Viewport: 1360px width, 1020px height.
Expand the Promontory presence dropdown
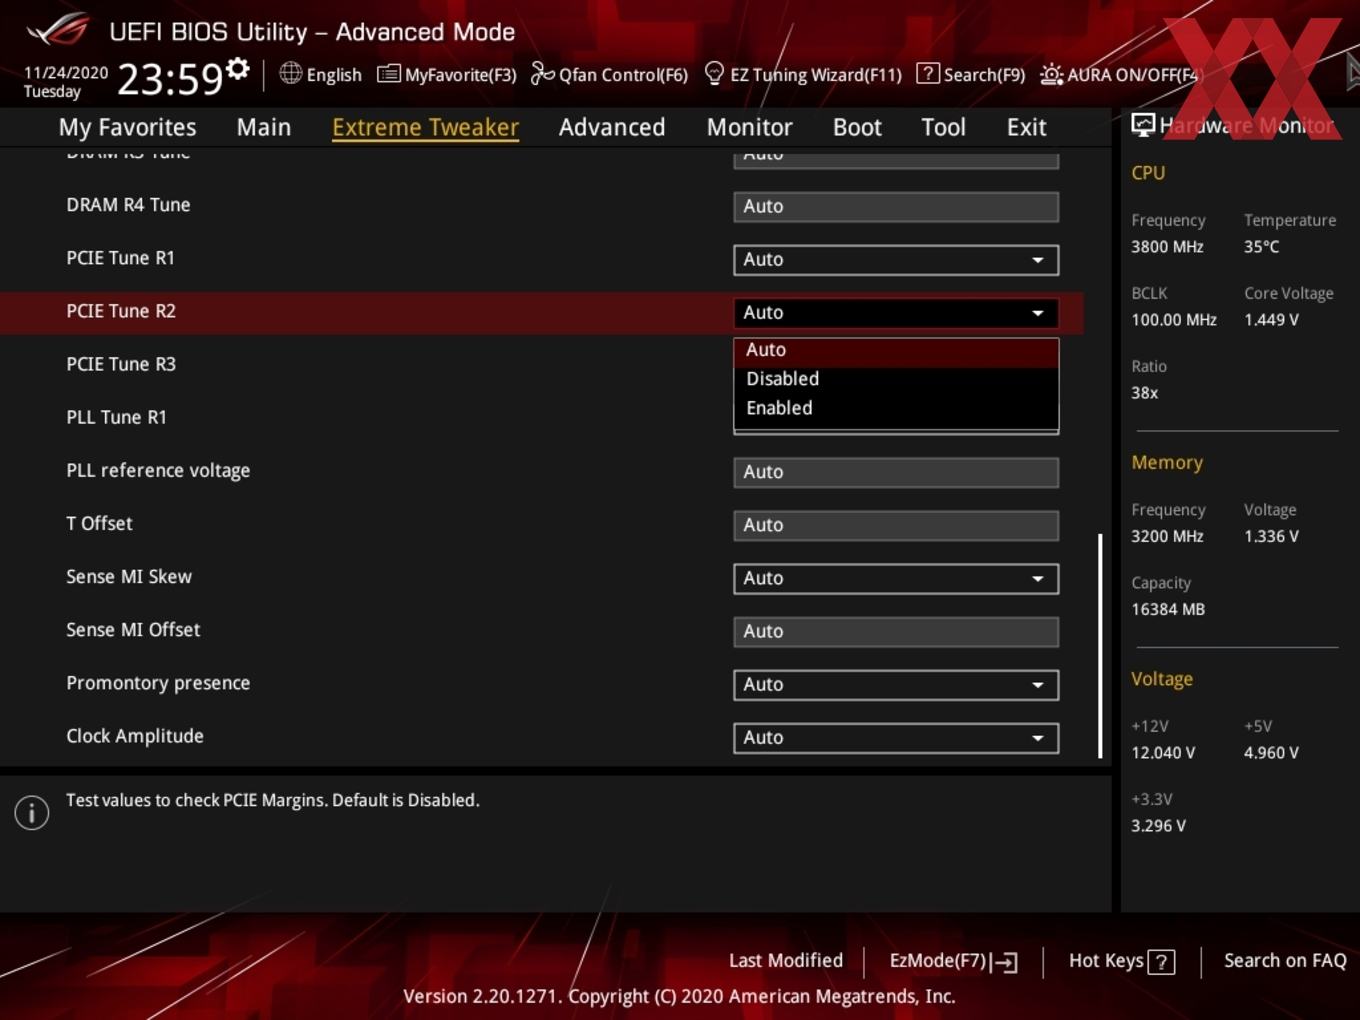[x=896, y=684]
